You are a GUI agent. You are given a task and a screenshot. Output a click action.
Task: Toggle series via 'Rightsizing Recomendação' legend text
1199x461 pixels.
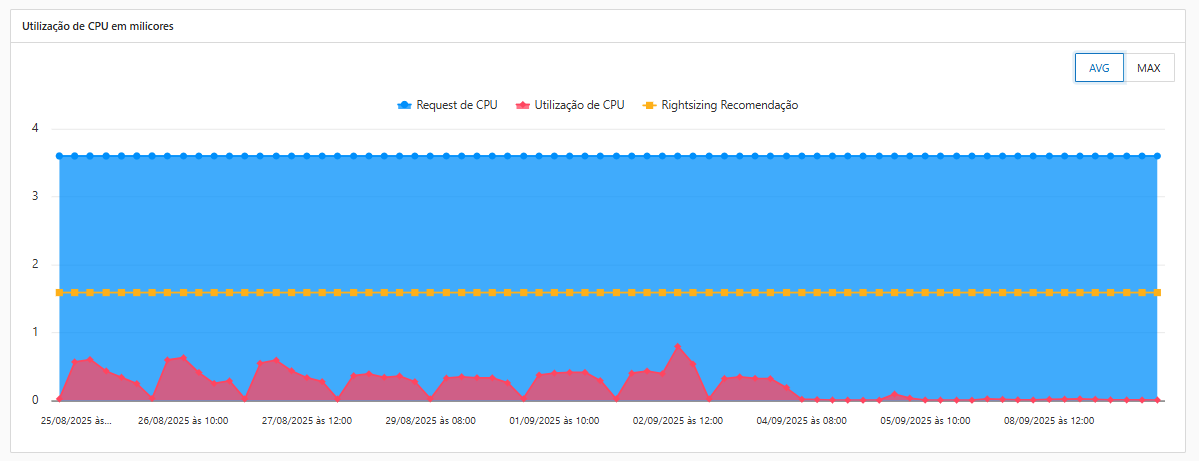[729, 105]
